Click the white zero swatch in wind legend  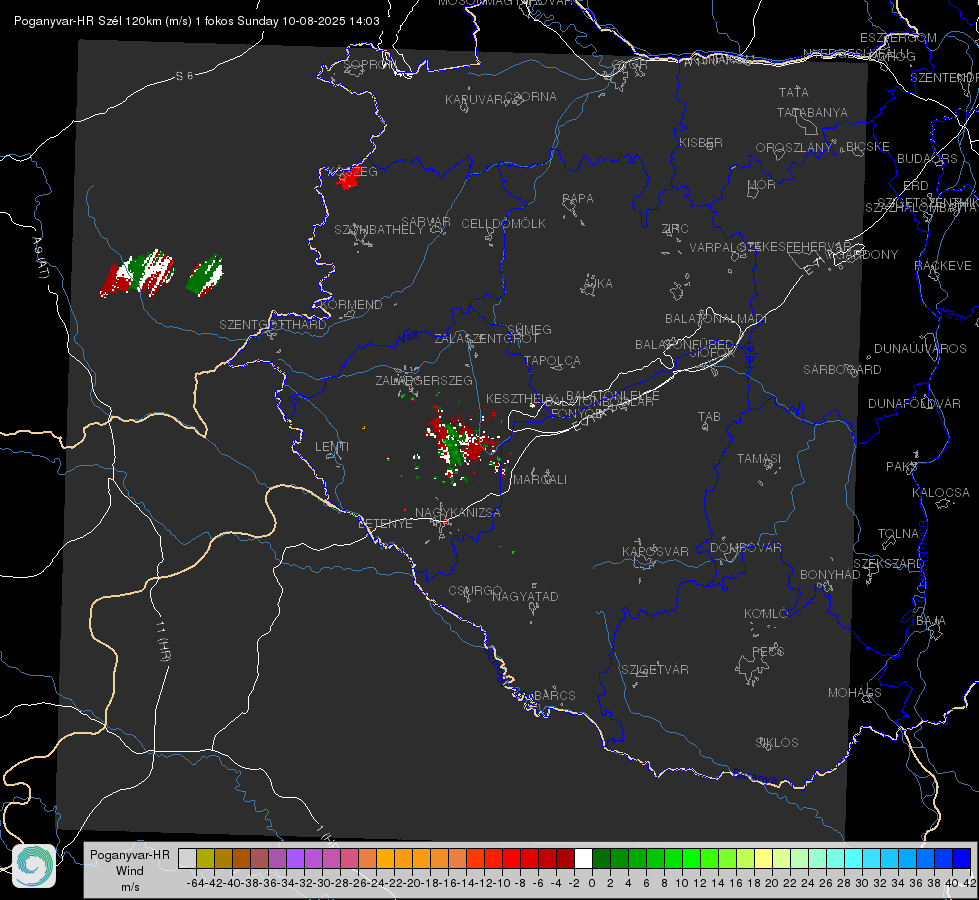583,859
